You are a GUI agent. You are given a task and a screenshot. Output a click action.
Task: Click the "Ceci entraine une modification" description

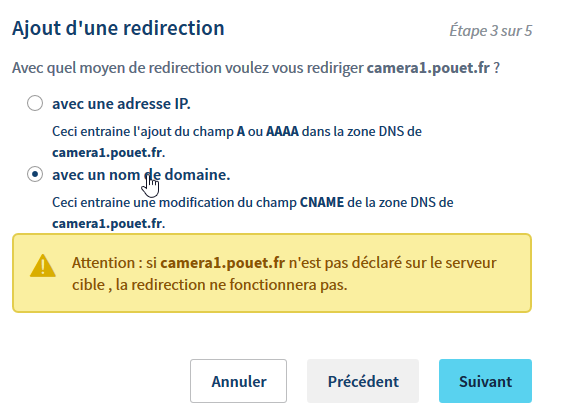[x=151, y=202]
